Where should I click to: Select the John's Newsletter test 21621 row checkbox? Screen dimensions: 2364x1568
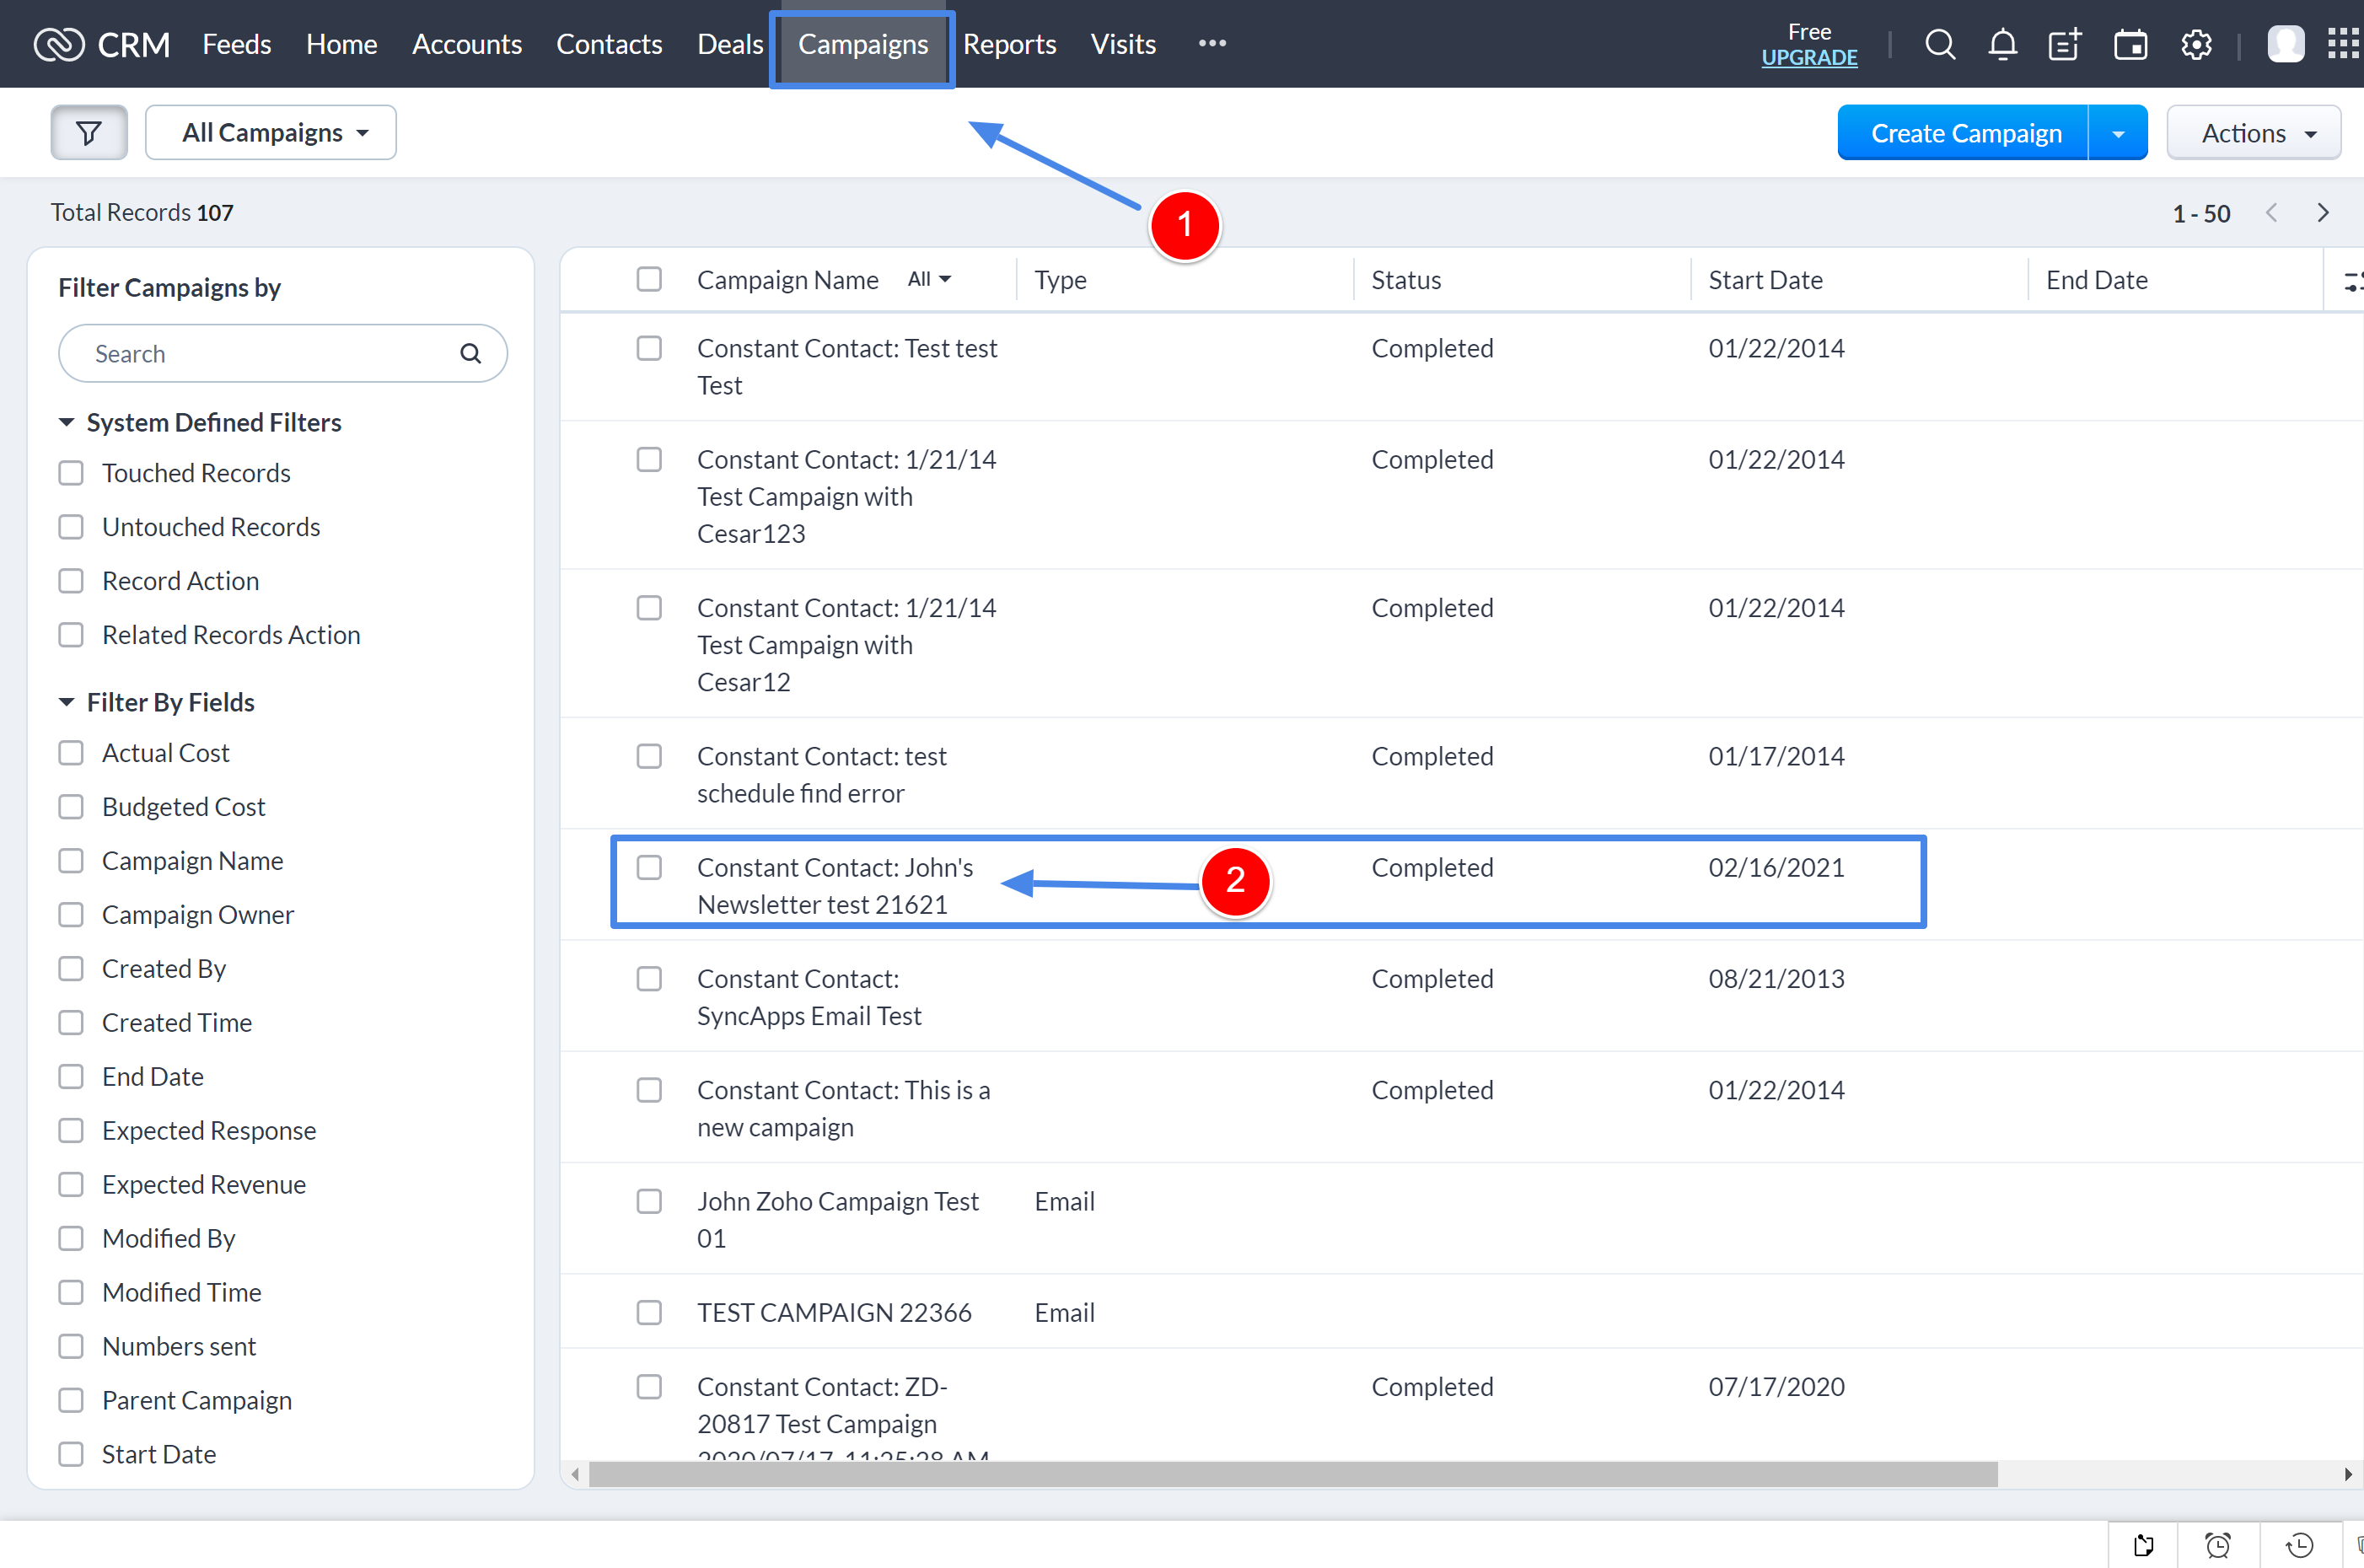point(649,867)
